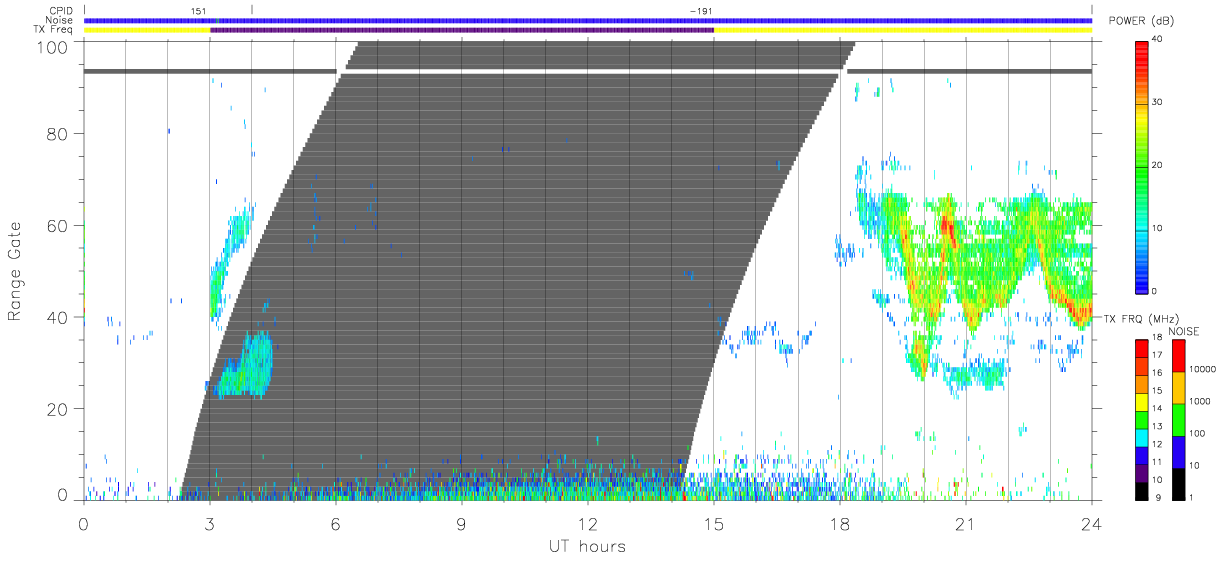Image resolution: width=1228 pixels, height=567 pixels.
Task: Click the TX FRQ (MHz) color scale bar
Action: click(x=1142, y=419)
